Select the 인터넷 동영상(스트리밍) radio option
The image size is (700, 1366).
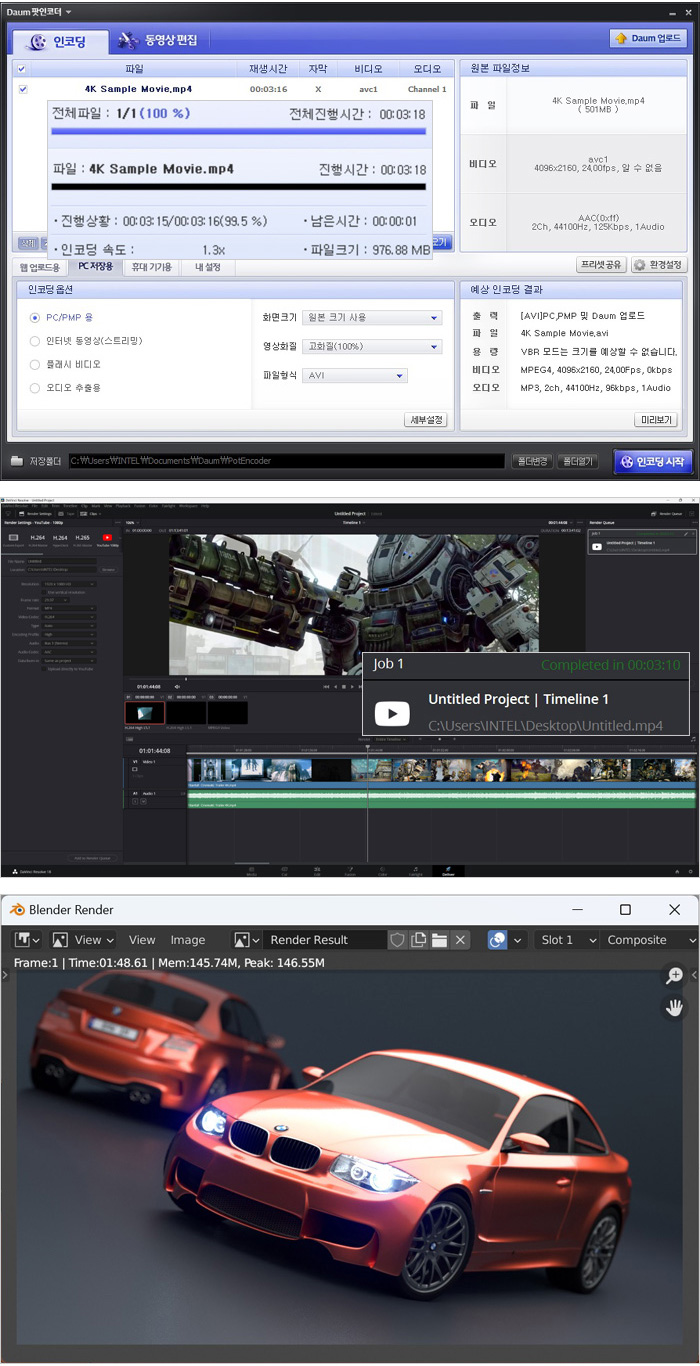[36, 341]
